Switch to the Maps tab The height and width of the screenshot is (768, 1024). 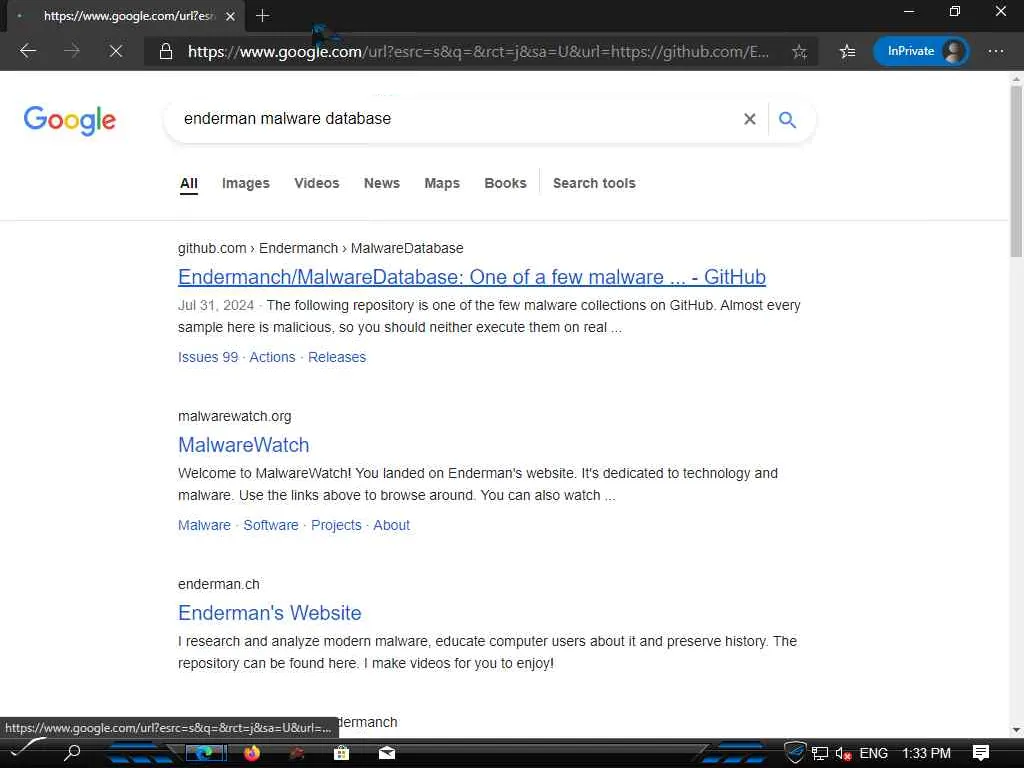click(442, 184)
